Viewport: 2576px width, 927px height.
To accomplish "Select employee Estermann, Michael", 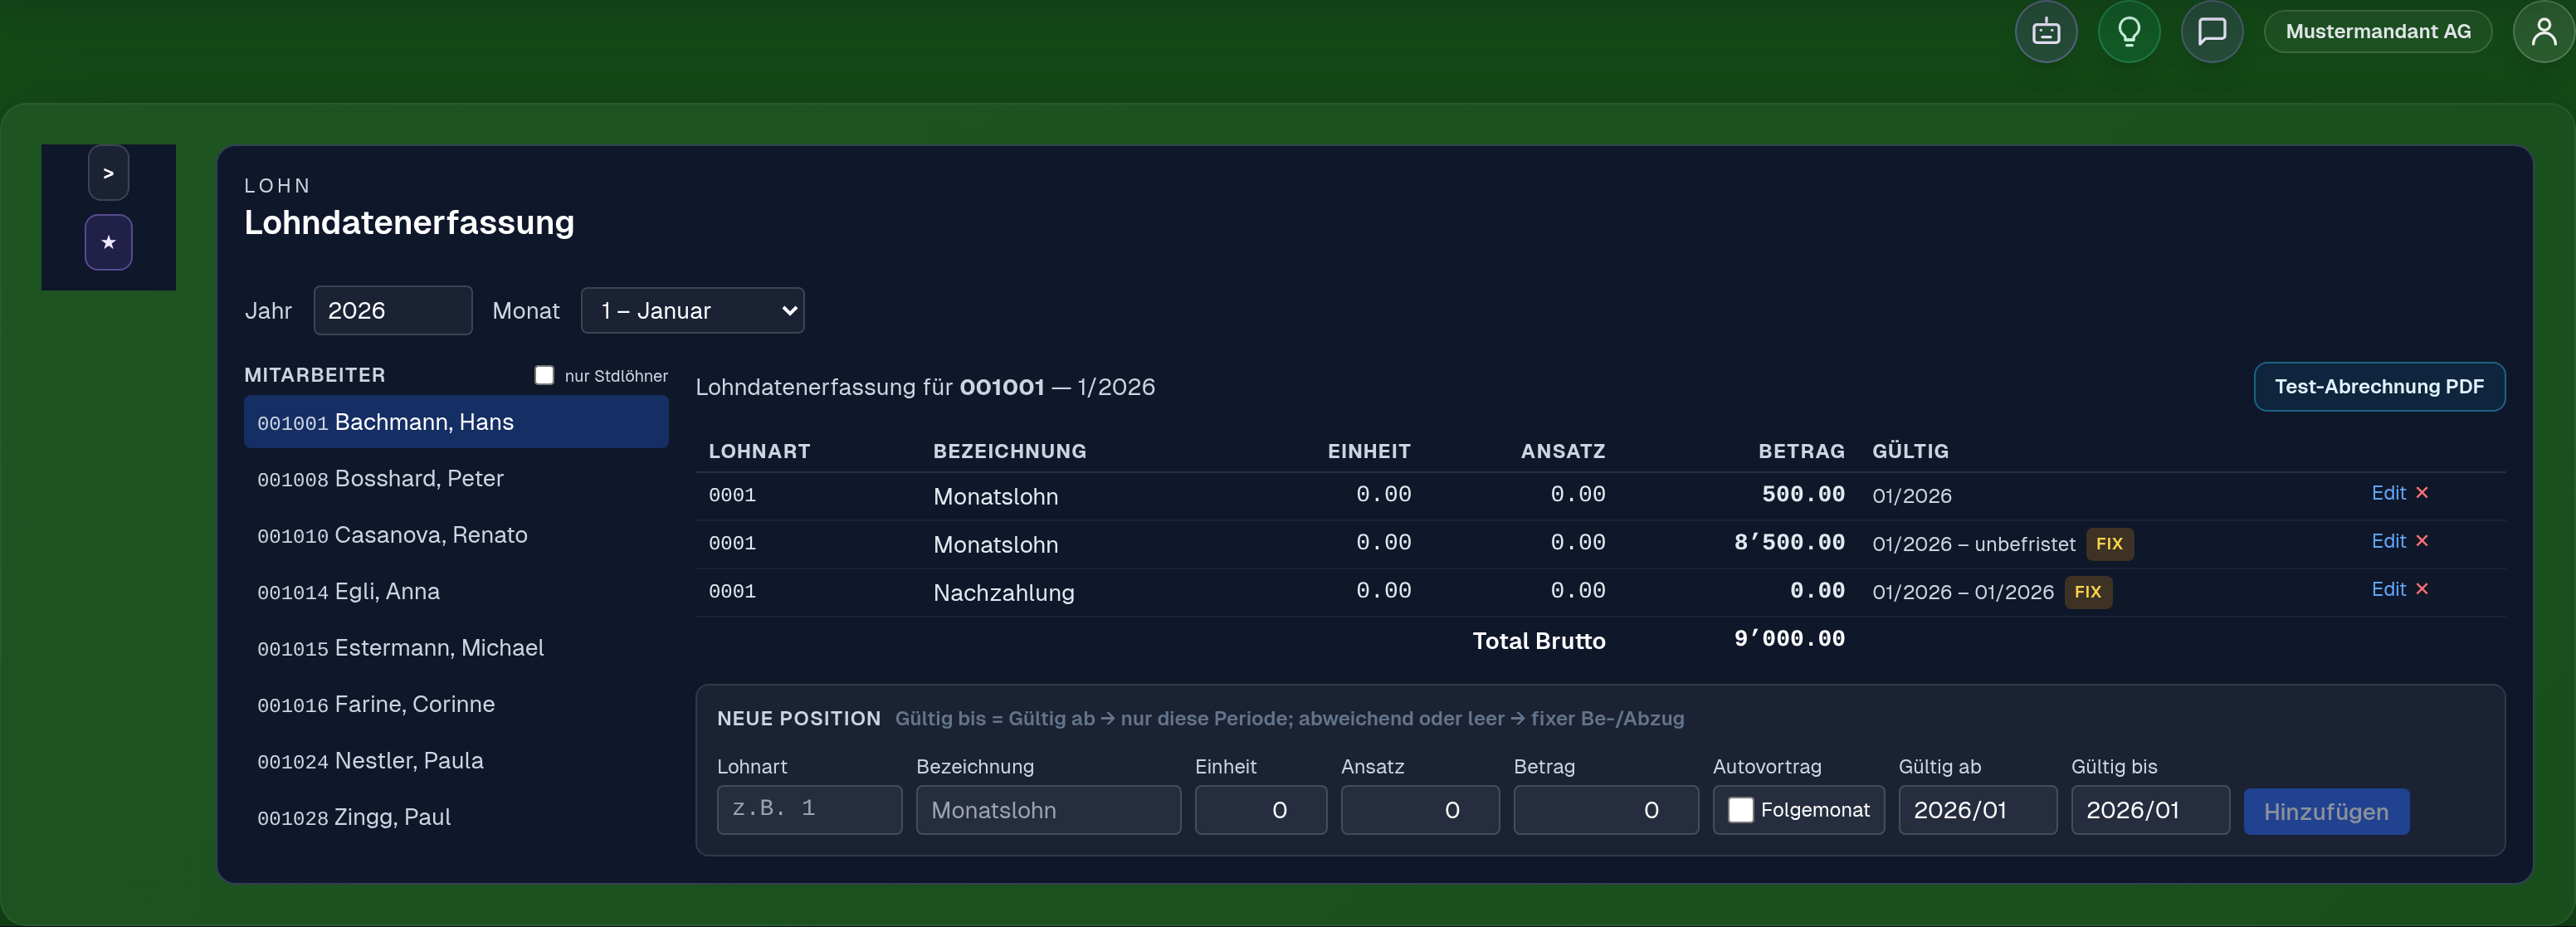I will [x=456, y=648].
